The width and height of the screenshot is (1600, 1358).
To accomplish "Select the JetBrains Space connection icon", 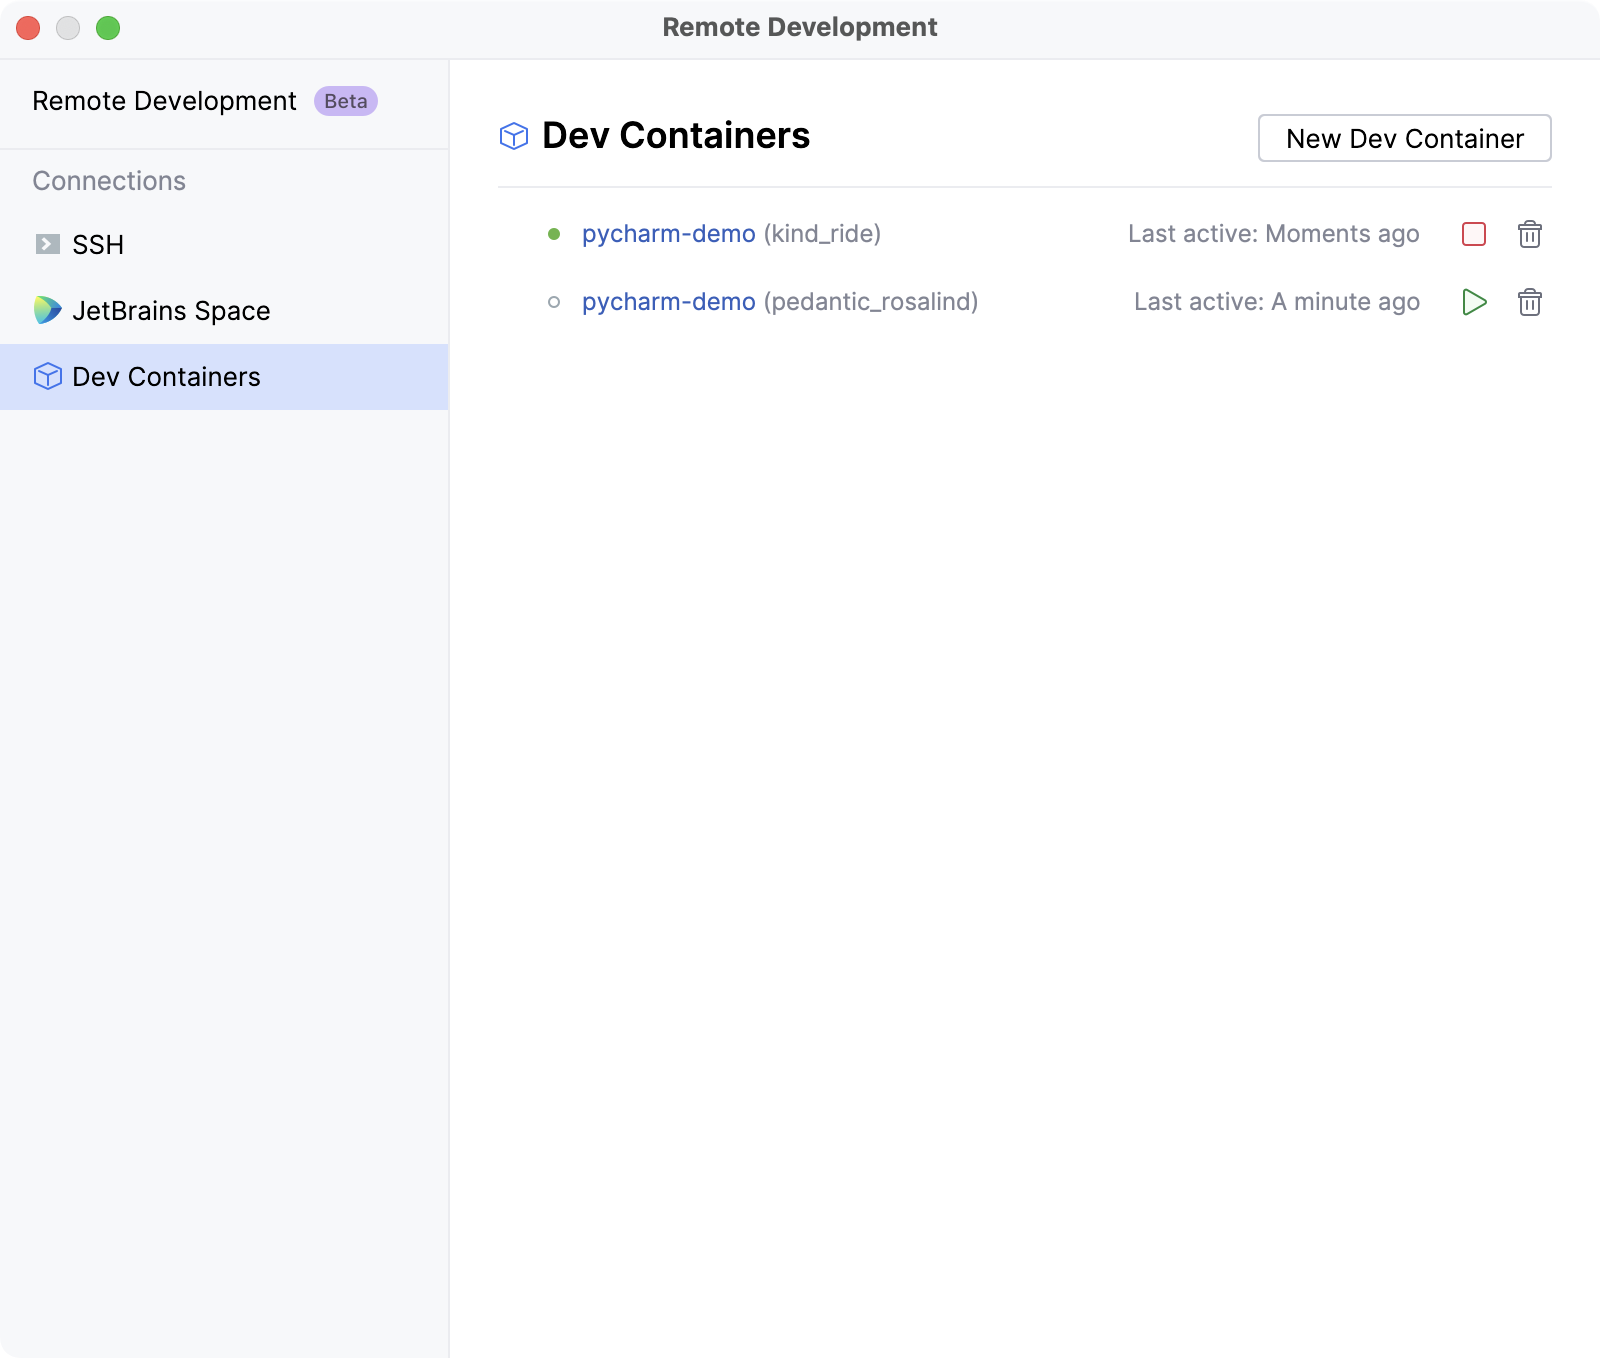I will (x=45, y=311).
